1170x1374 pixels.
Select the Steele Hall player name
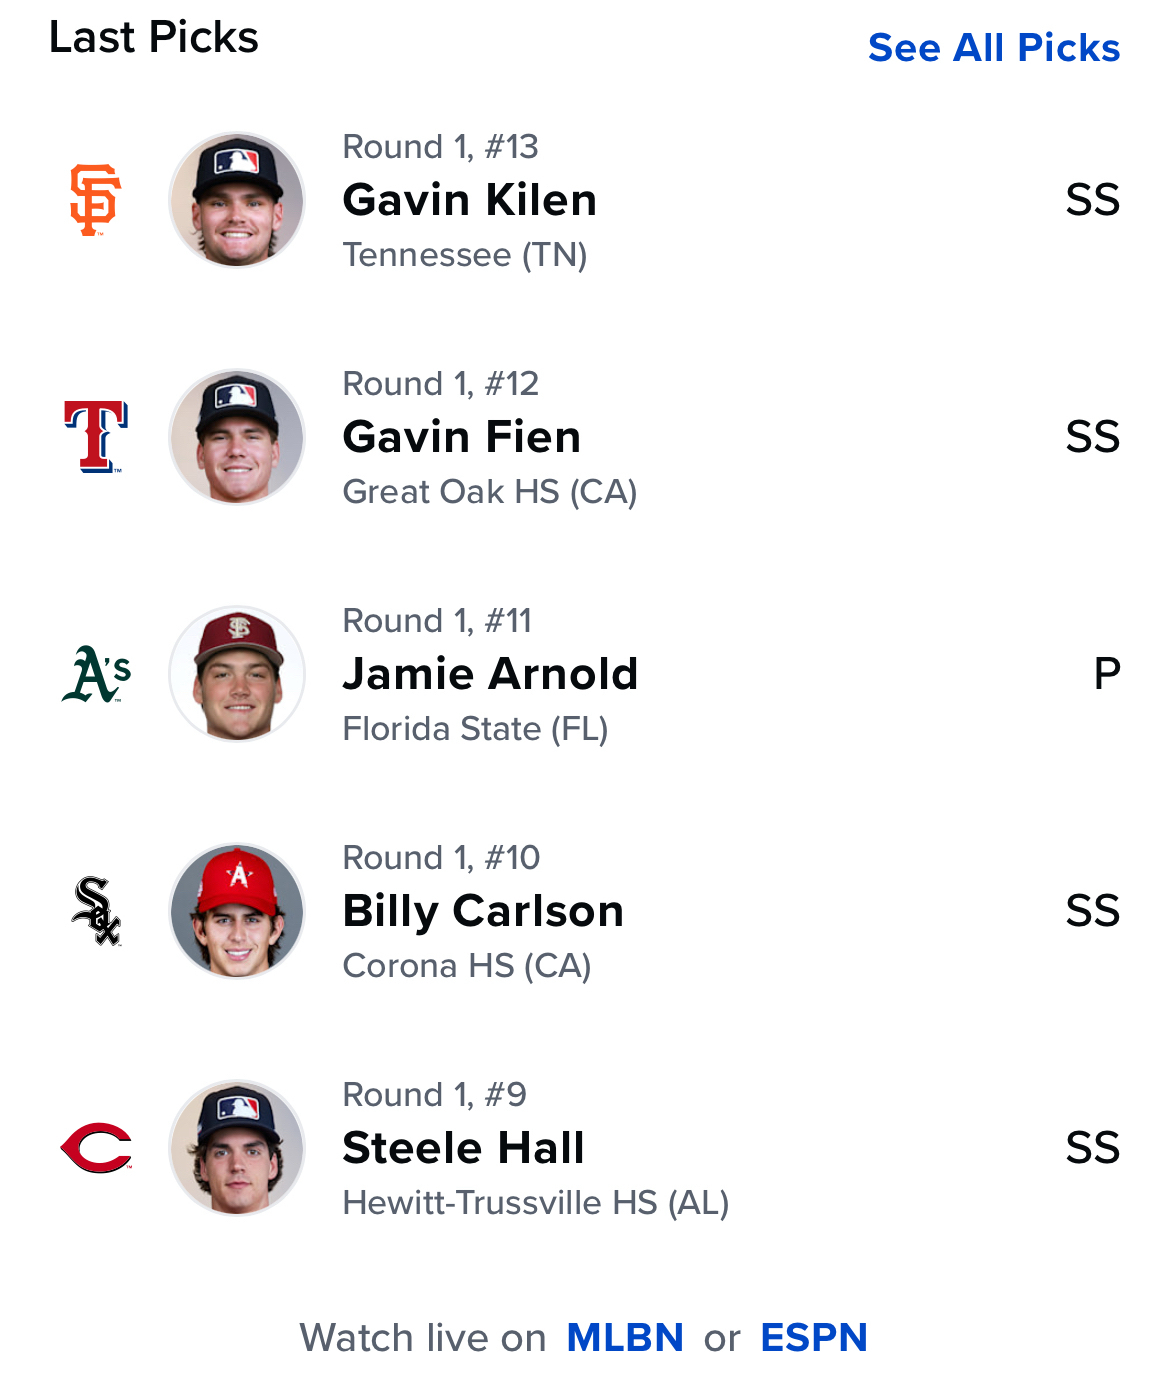463,1148
